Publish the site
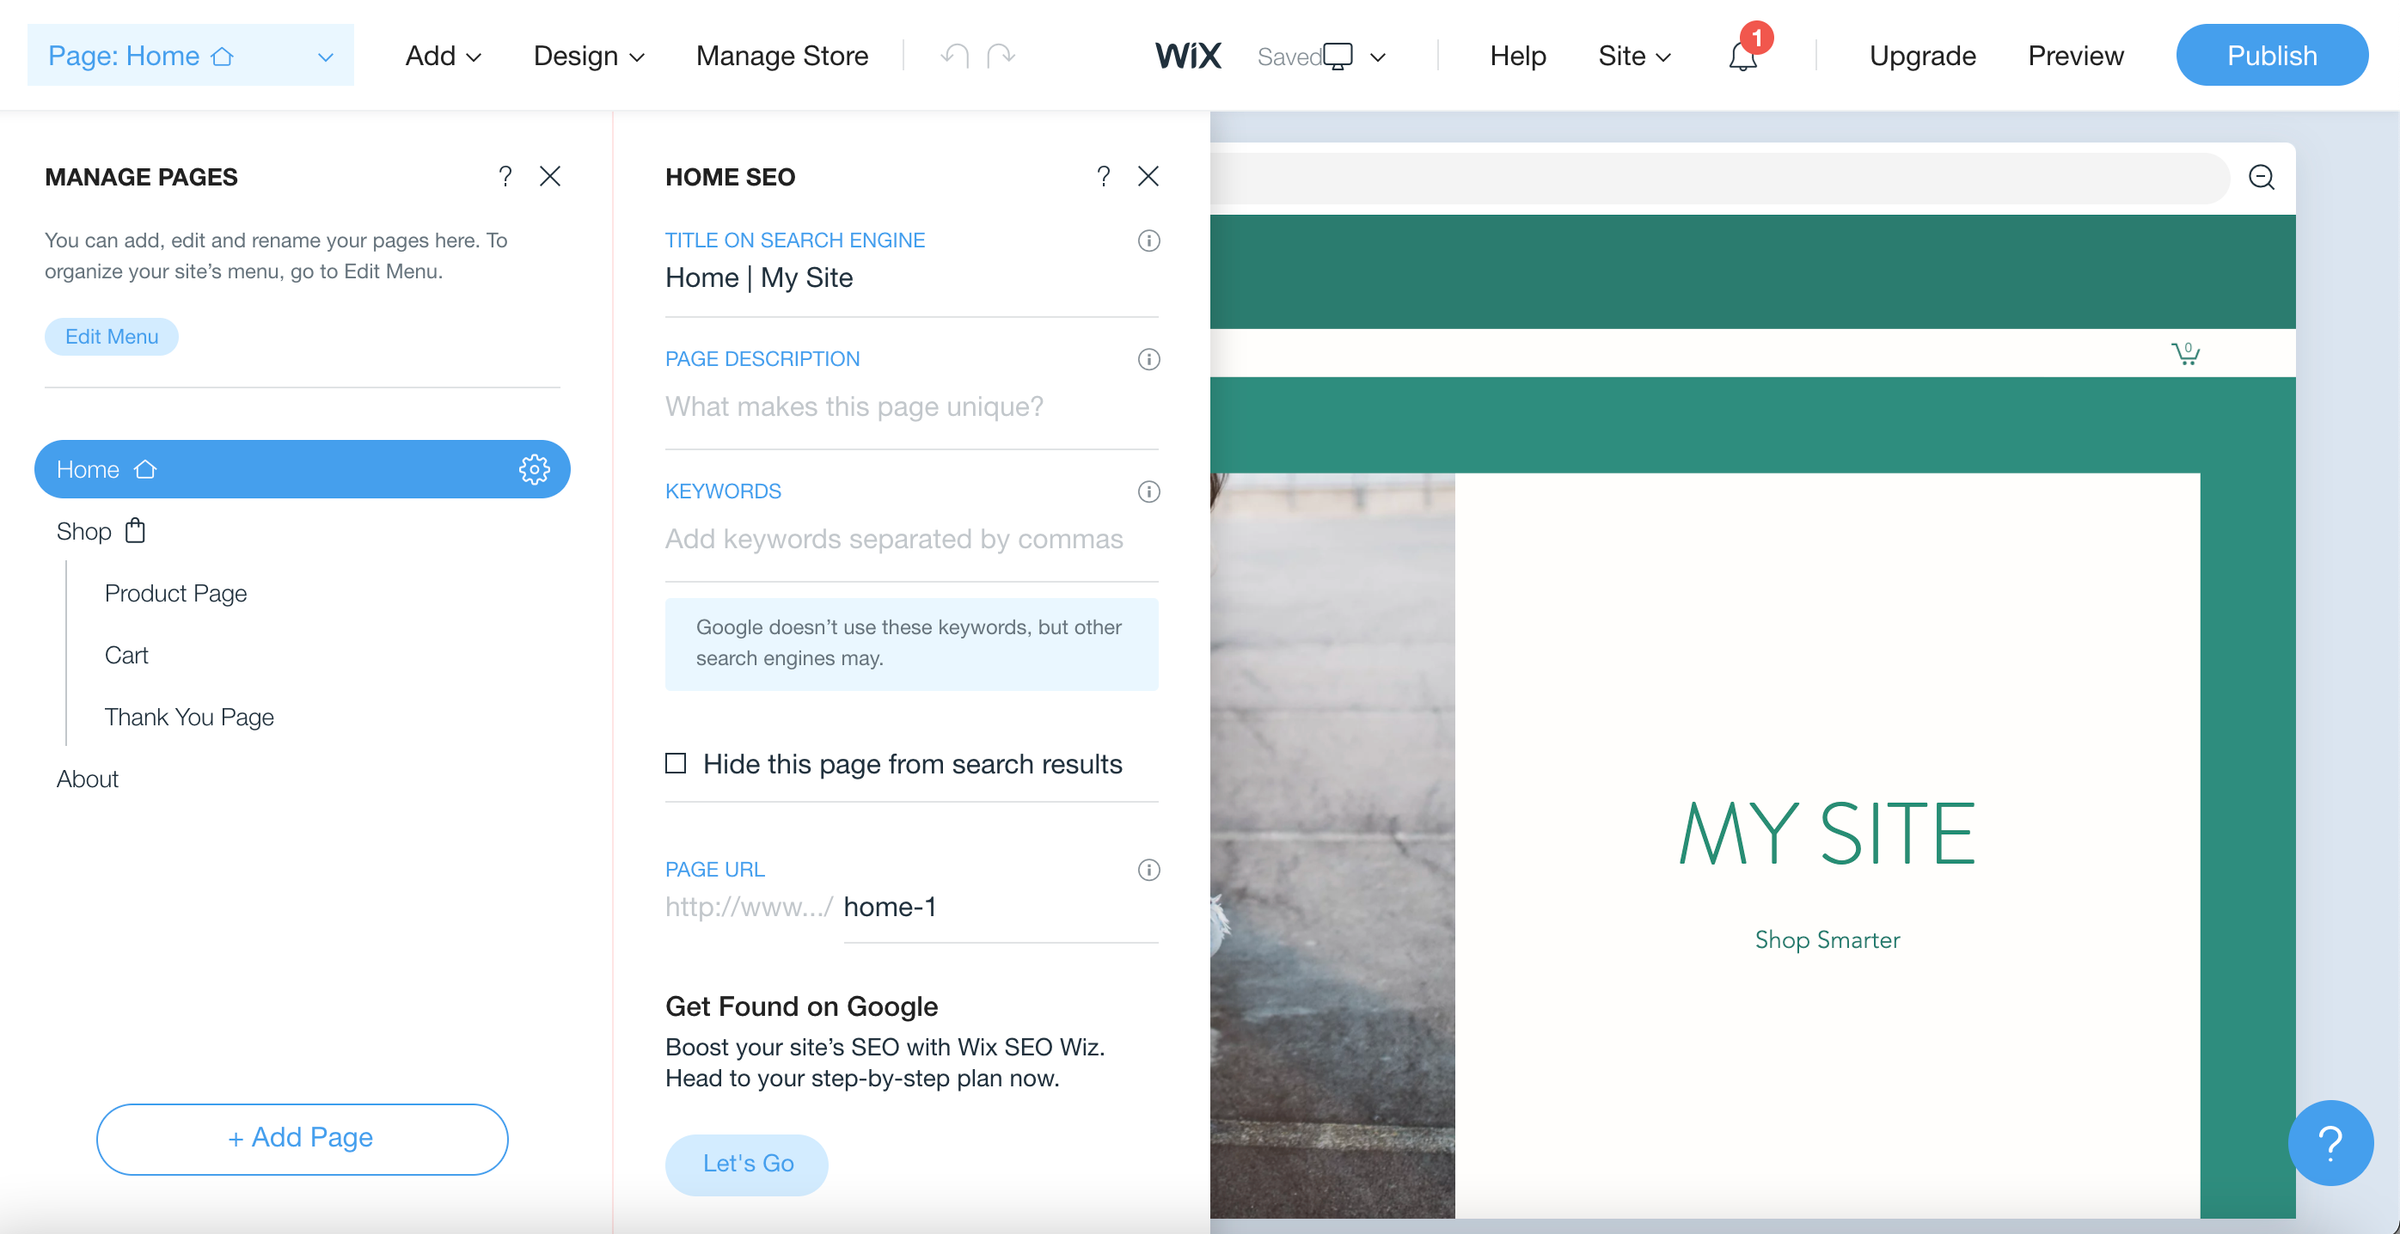This screenshot has height=1234, width=2400. (x=2271, y=55)
